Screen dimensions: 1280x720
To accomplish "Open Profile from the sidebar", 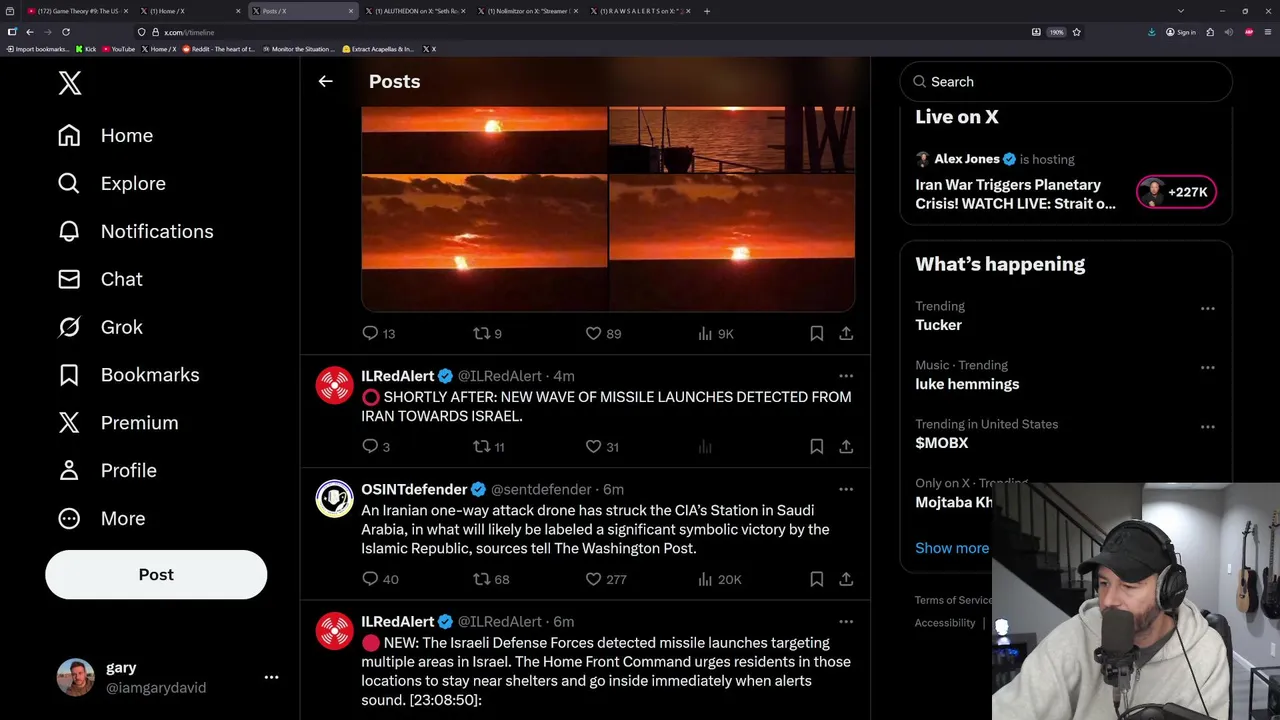I will coord(107,470).
